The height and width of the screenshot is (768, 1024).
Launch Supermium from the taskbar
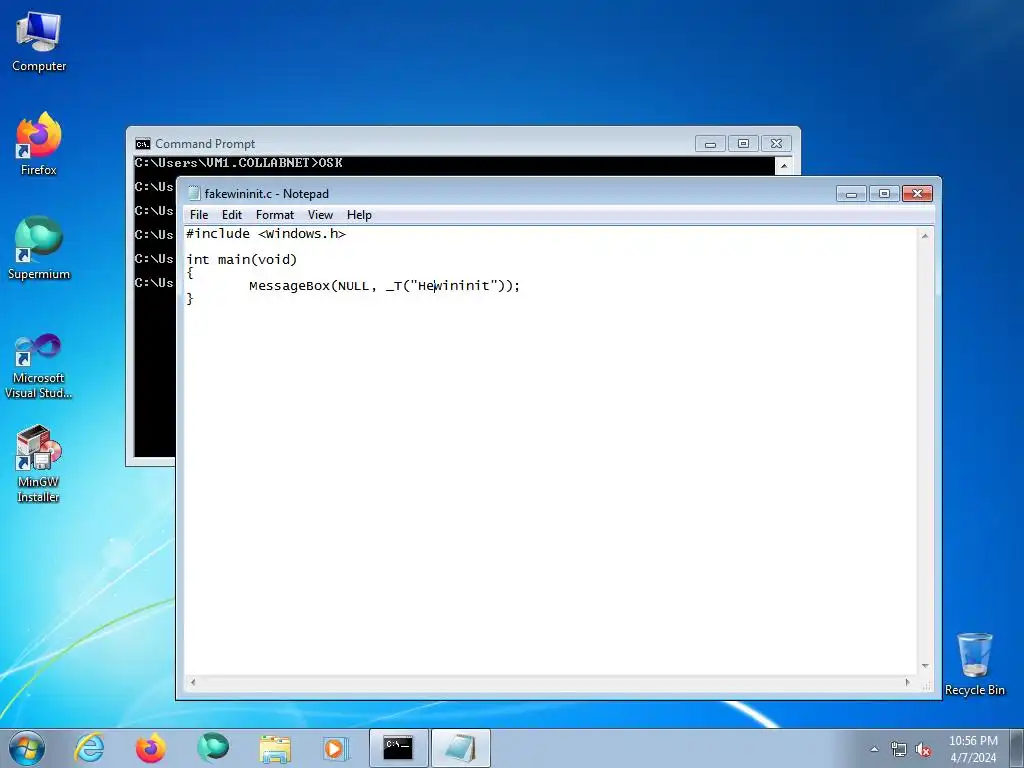click(213, 748)
